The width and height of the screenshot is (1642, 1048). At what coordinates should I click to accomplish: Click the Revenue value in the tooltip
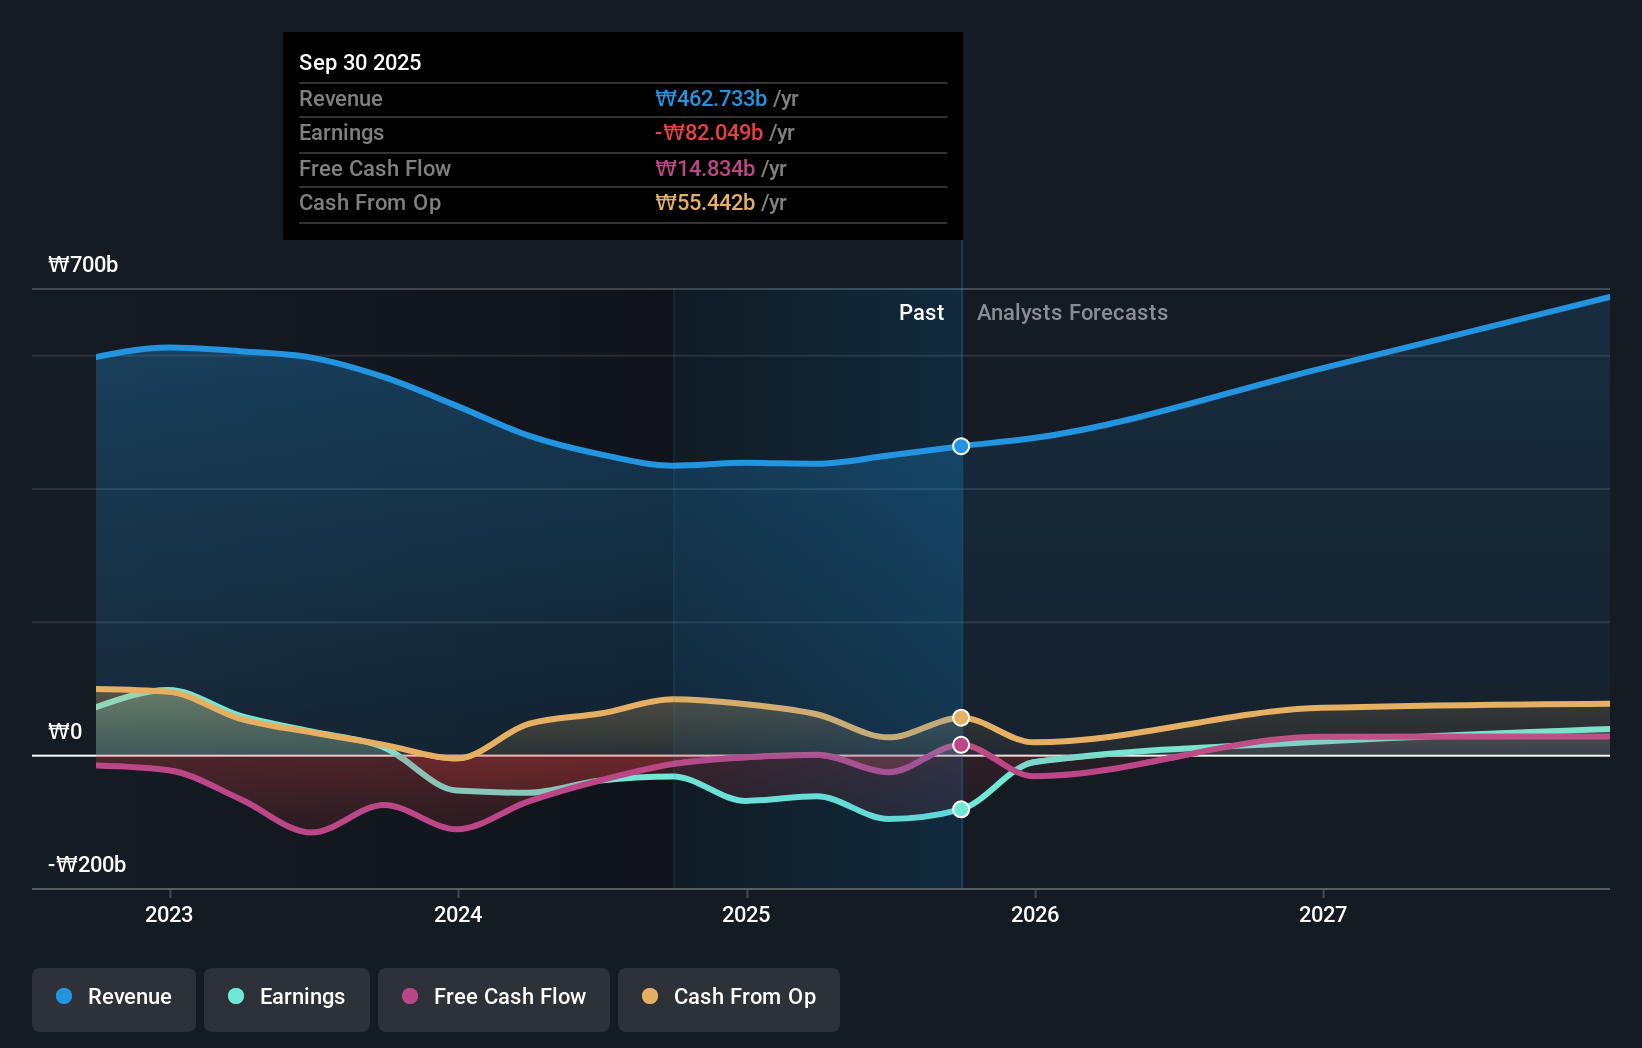click(711, 99)
